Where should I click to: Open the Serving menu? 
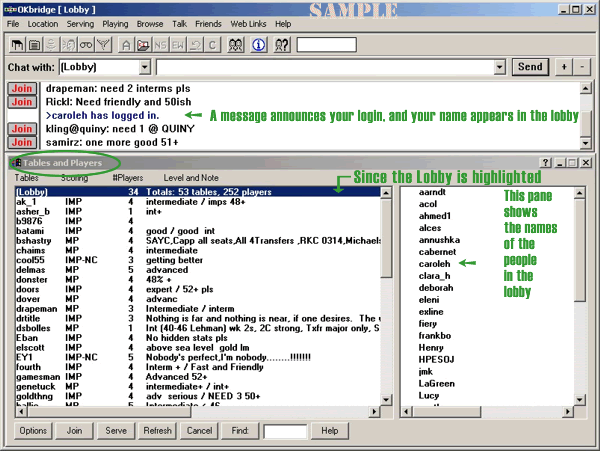click(80, 24)
